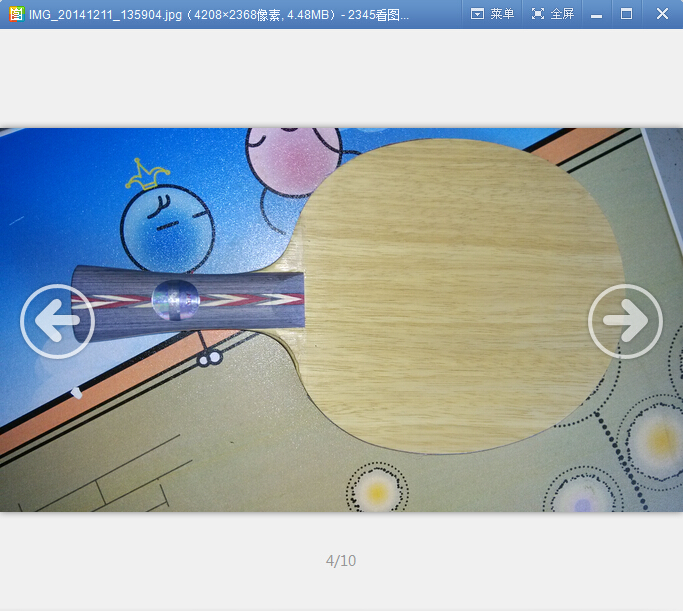Minimize the image viewer window
The image size is (683, 611).
click(596, 14)
